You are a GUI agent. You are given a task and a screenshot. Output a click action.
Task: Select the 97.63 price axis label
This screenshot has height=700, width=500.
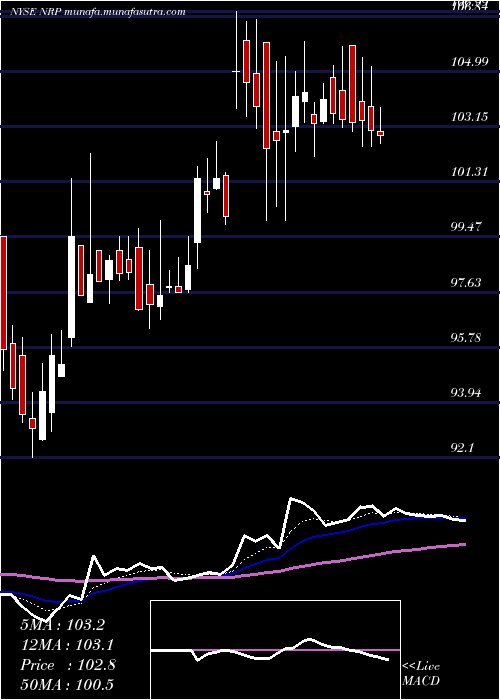pos(467,283)
